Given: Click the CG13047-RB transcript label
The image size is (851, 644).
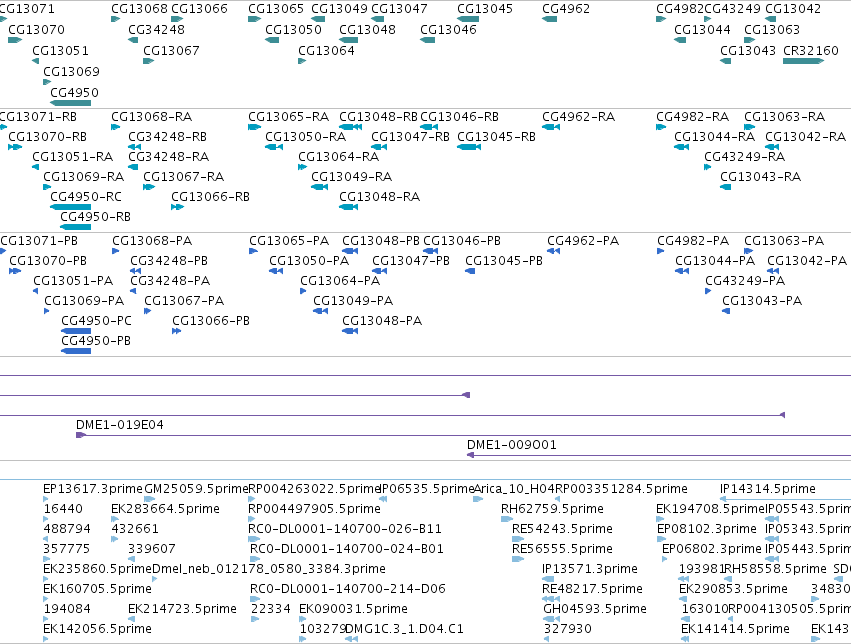Looking at the screenshot, I should coord(410,136).
